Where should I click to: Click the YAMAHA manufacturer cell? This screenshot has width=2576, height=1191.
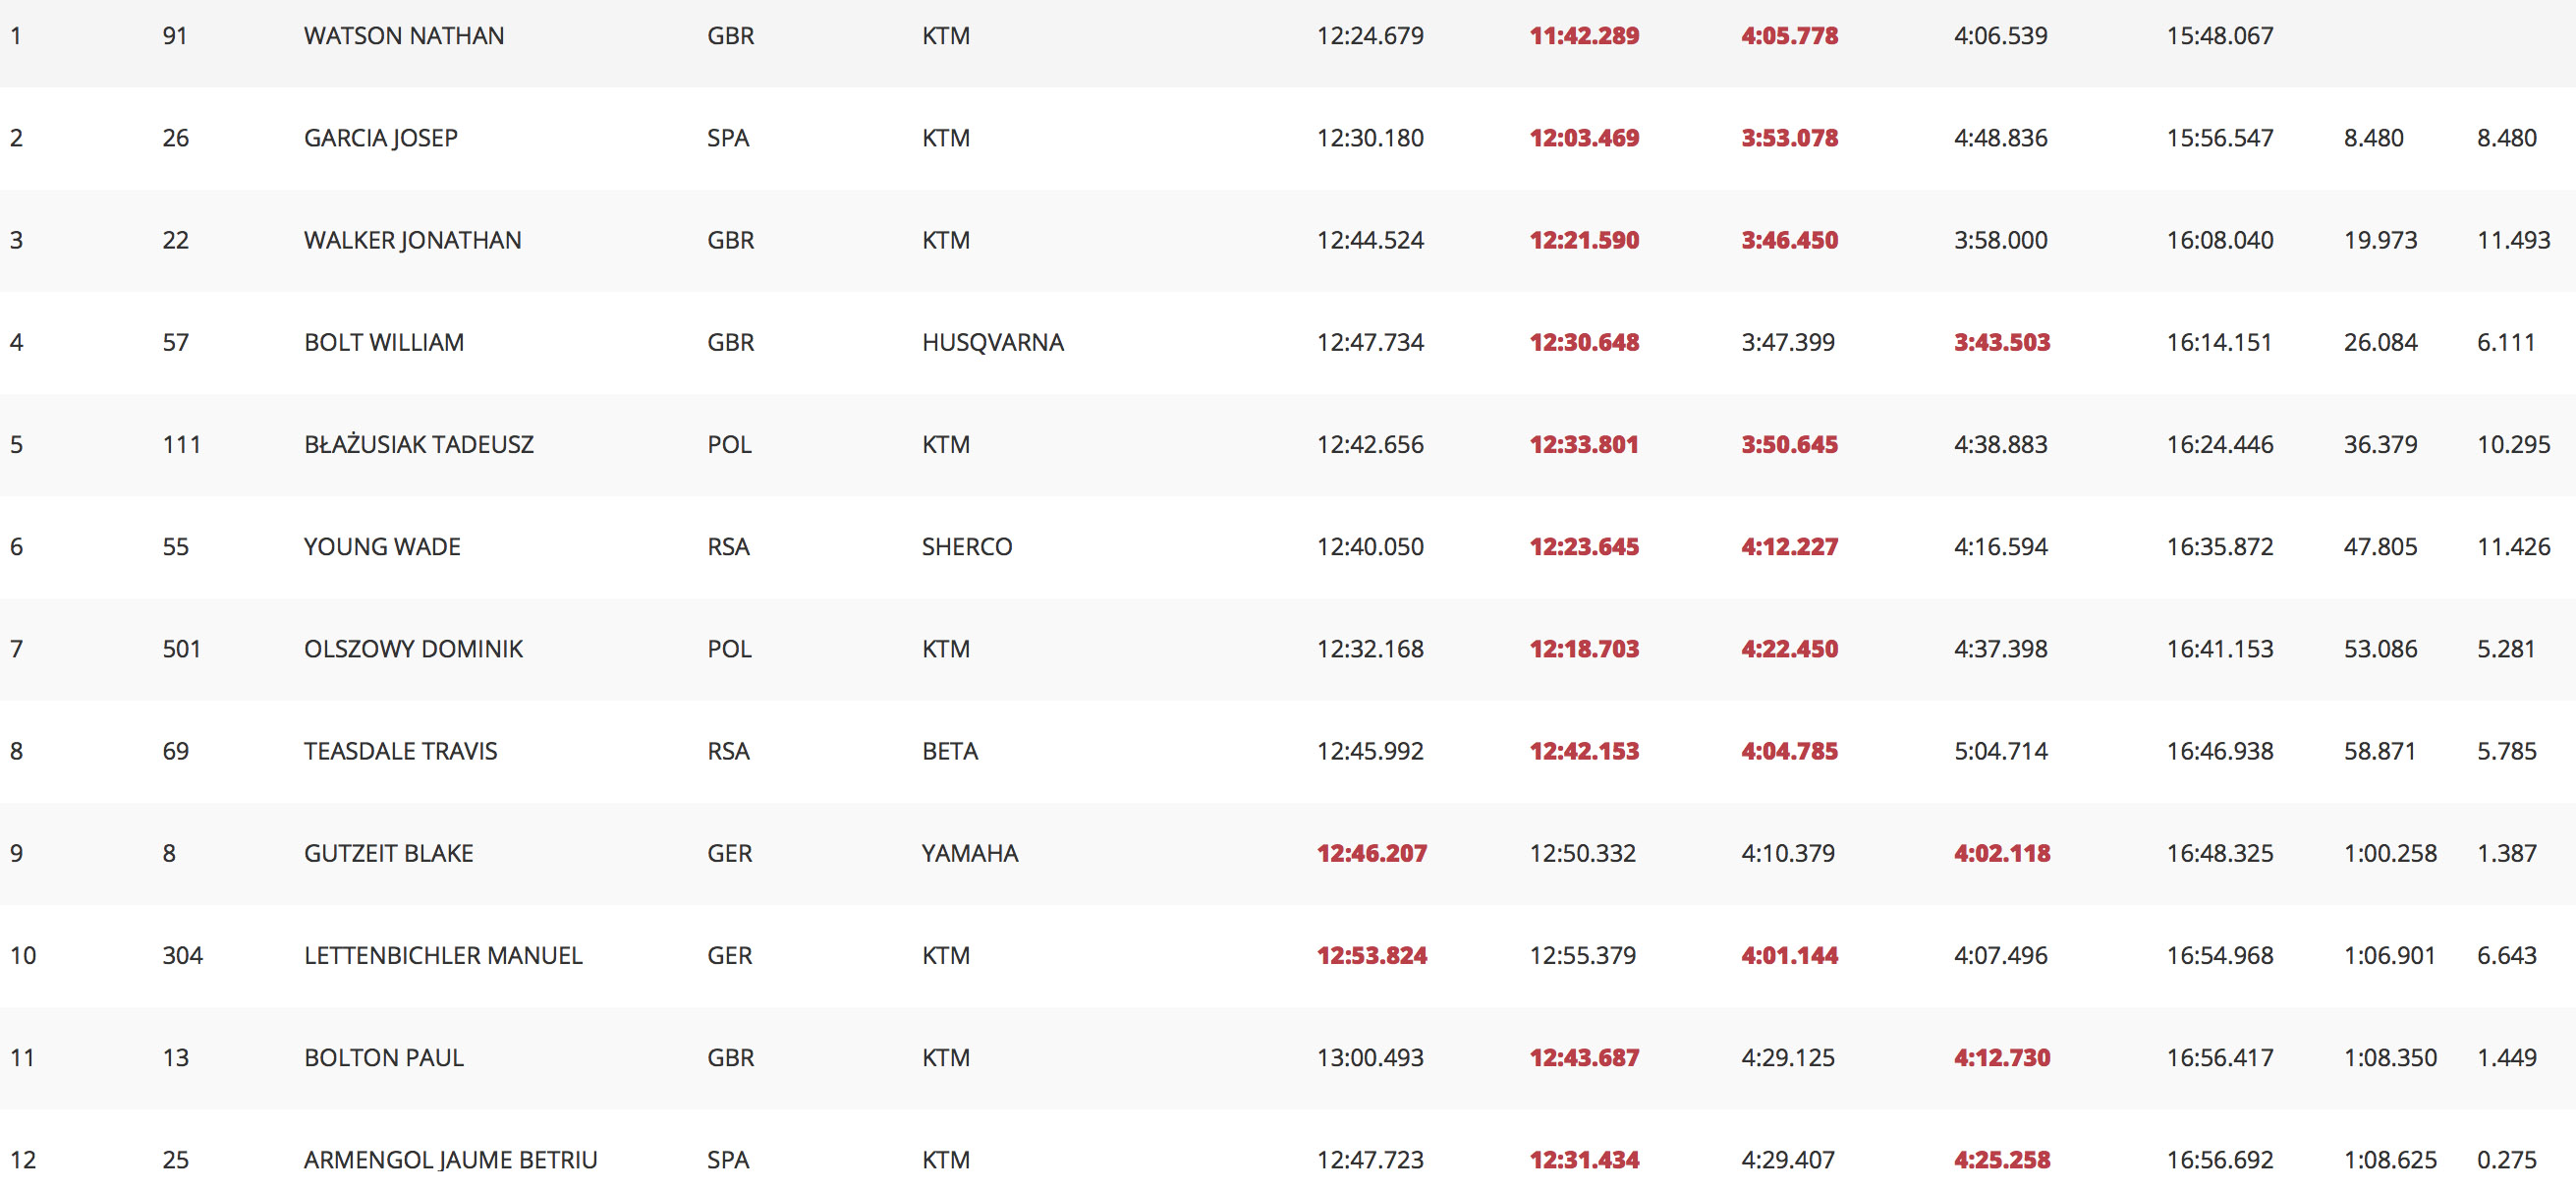tap(970, 853)
